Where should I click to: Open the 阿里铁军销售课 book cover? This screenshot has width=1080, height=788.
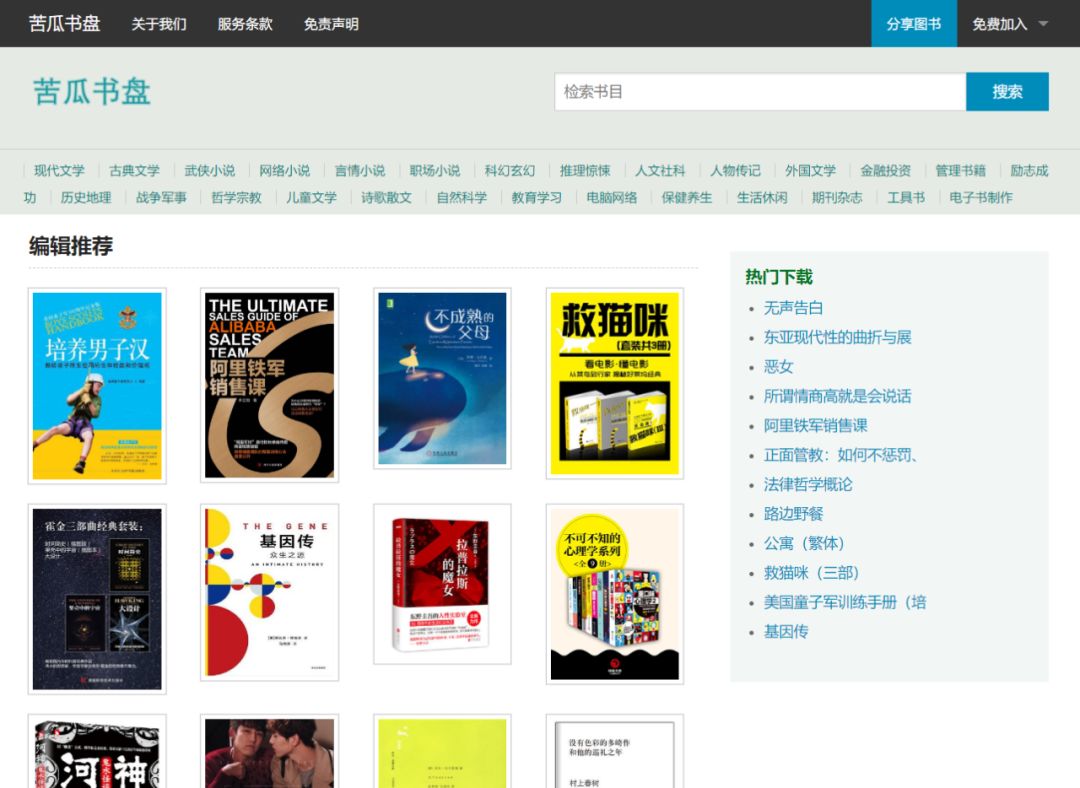coord(269,385)
